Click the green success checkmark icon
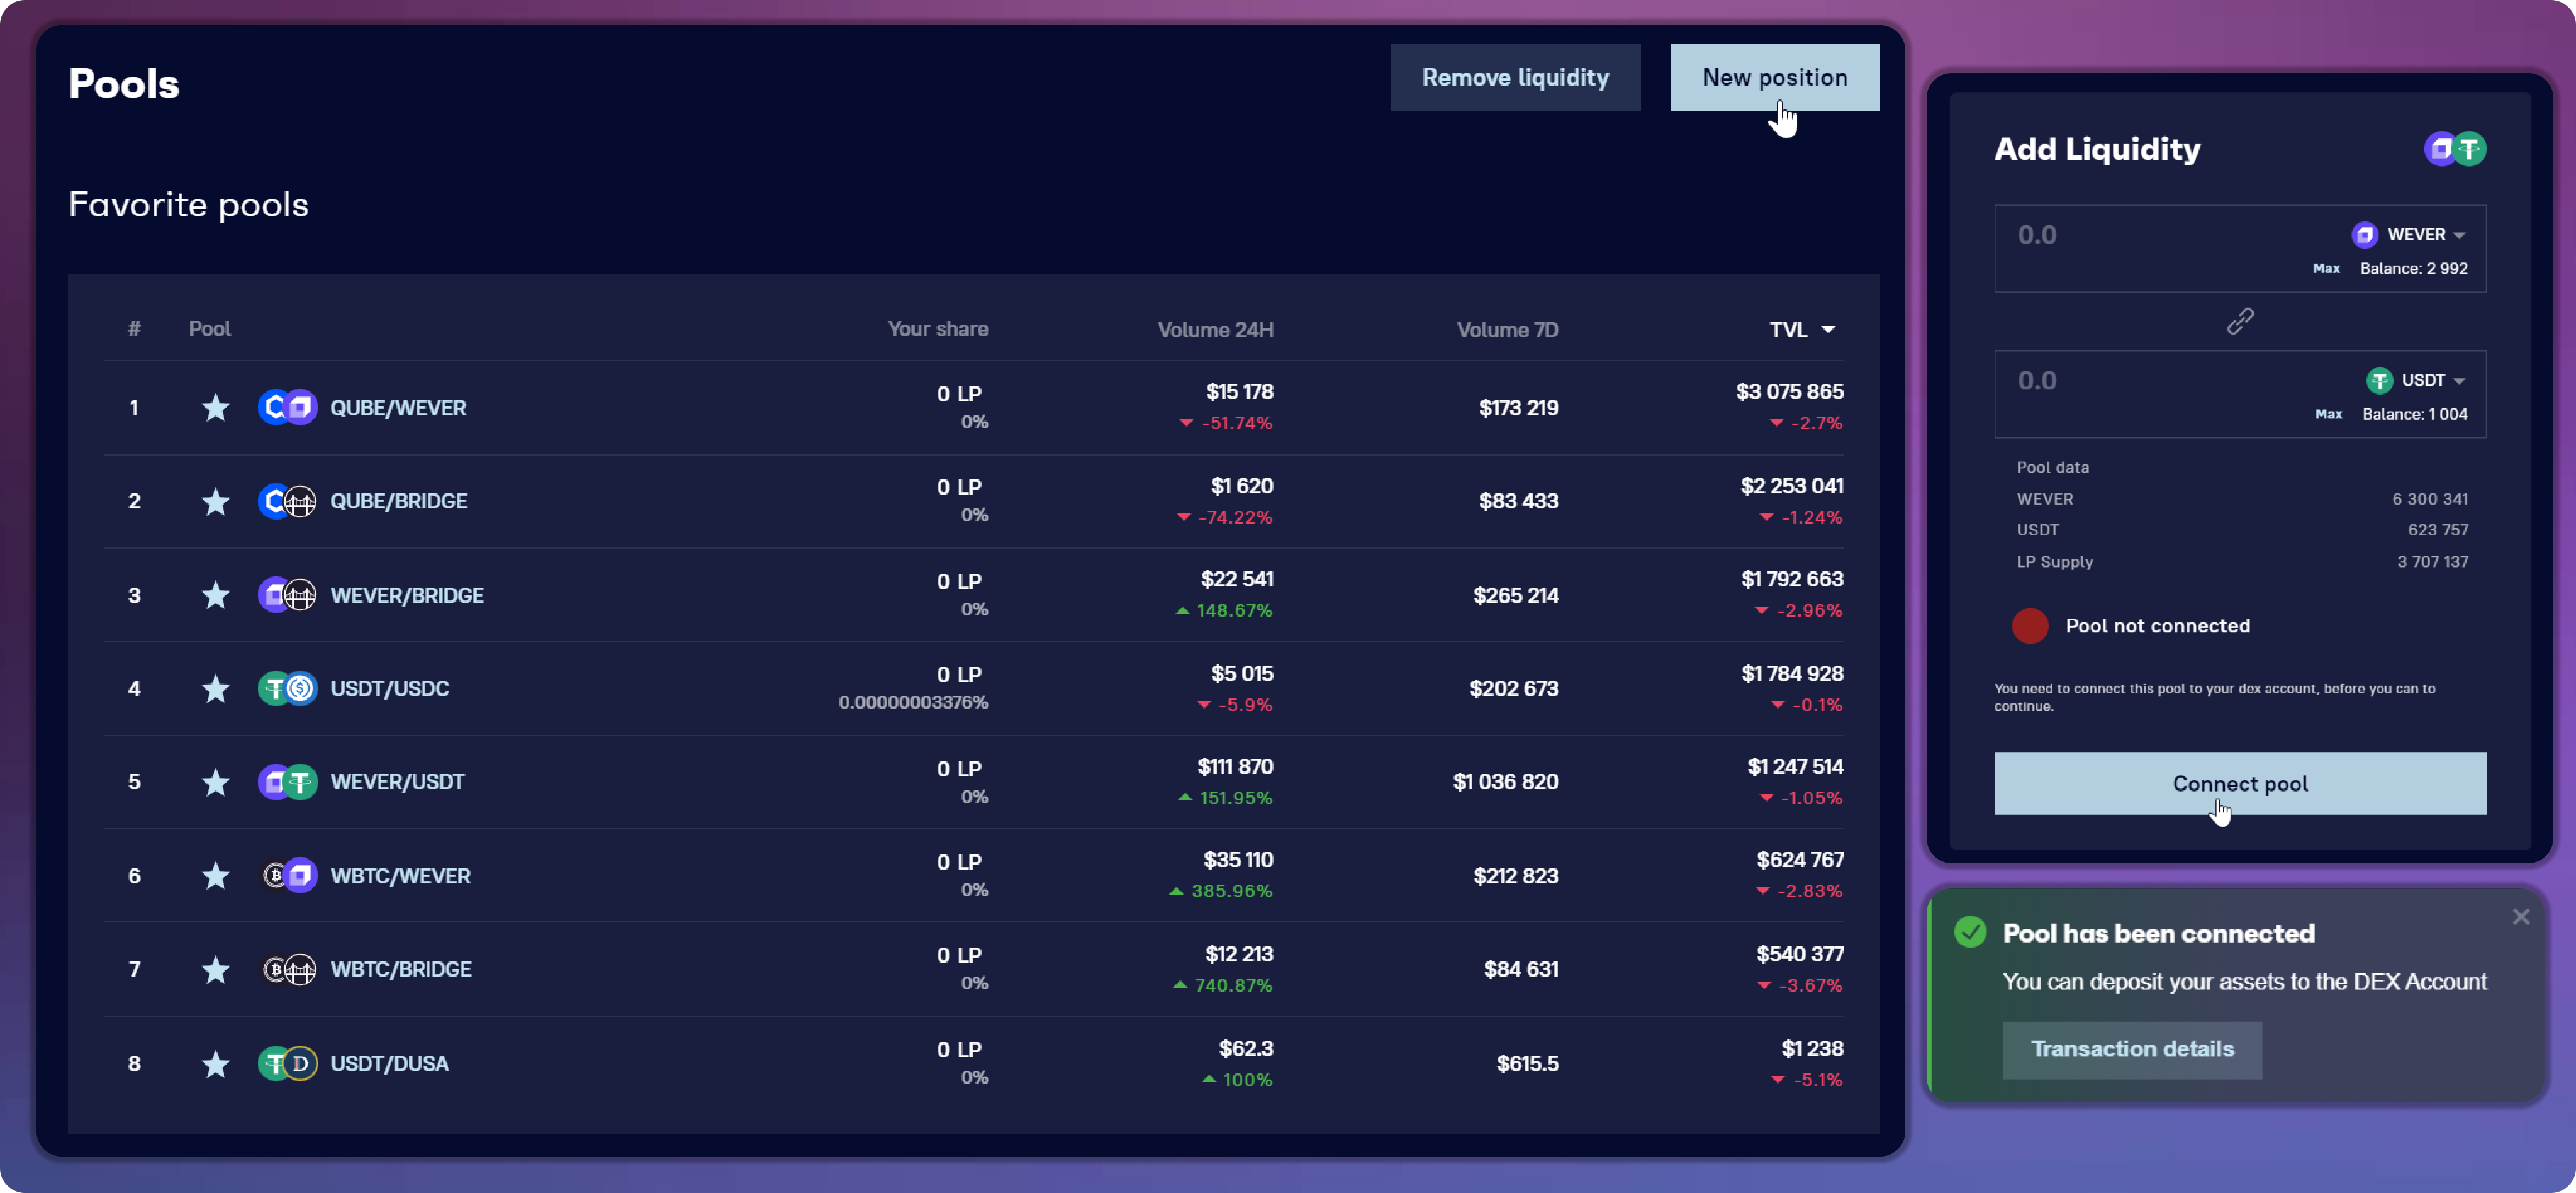2576x1193 pixels. tap(1970, 933)
